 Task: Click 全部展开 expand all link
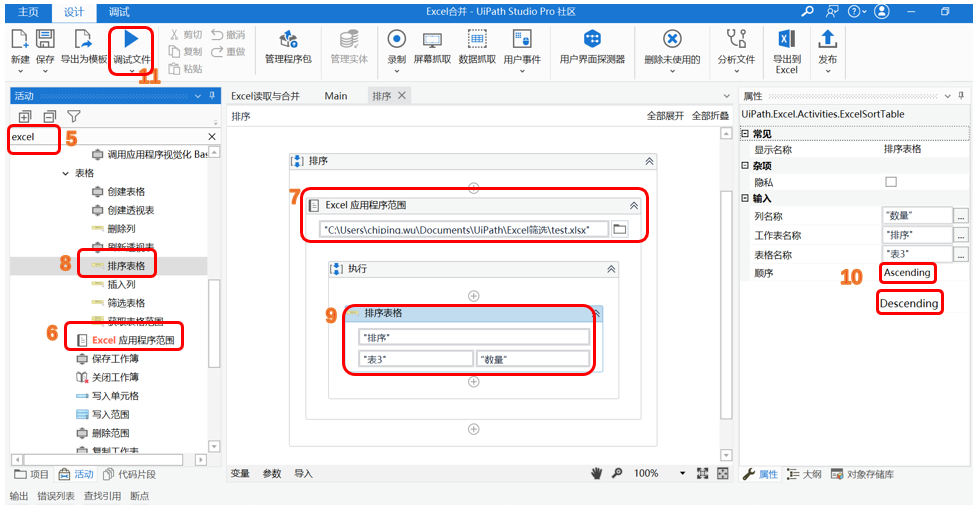665,116
